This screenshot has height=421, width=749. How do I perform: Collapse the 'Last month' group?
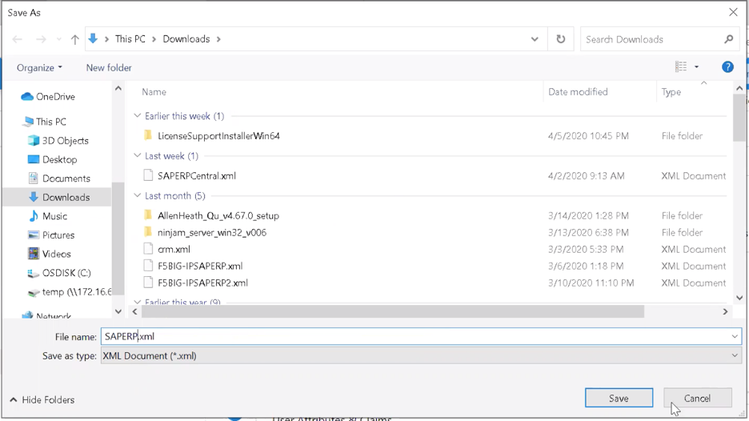tap(137, 195)
